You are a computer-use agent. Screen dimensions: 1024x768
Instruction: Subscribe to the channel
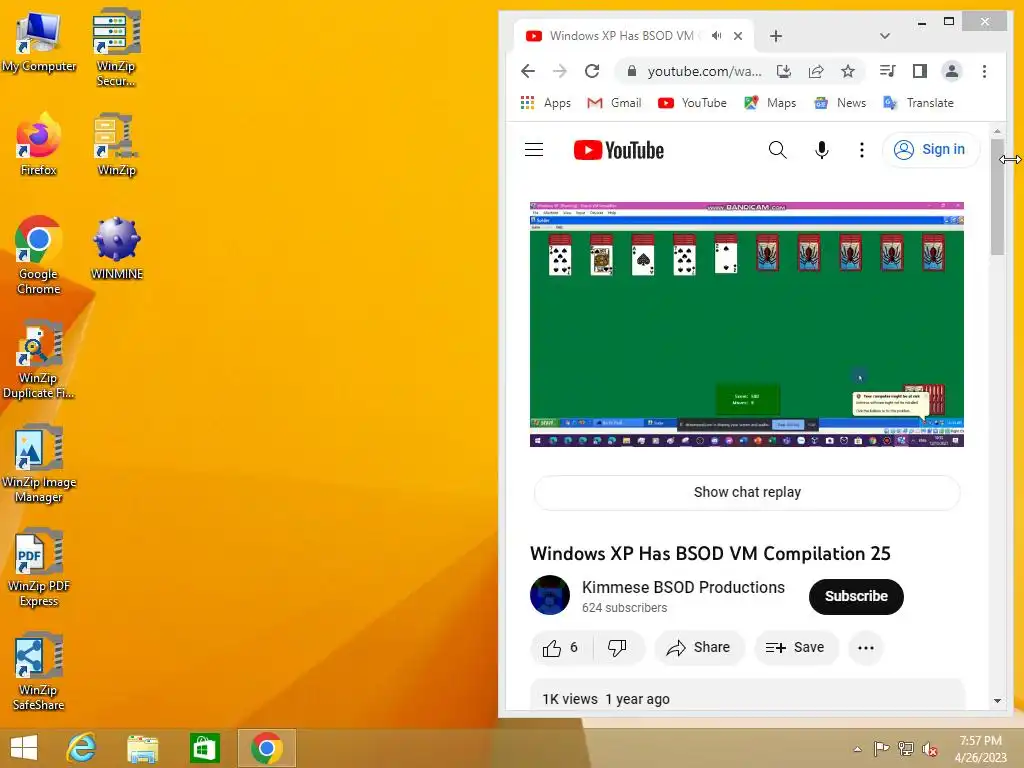coord(856,596)
